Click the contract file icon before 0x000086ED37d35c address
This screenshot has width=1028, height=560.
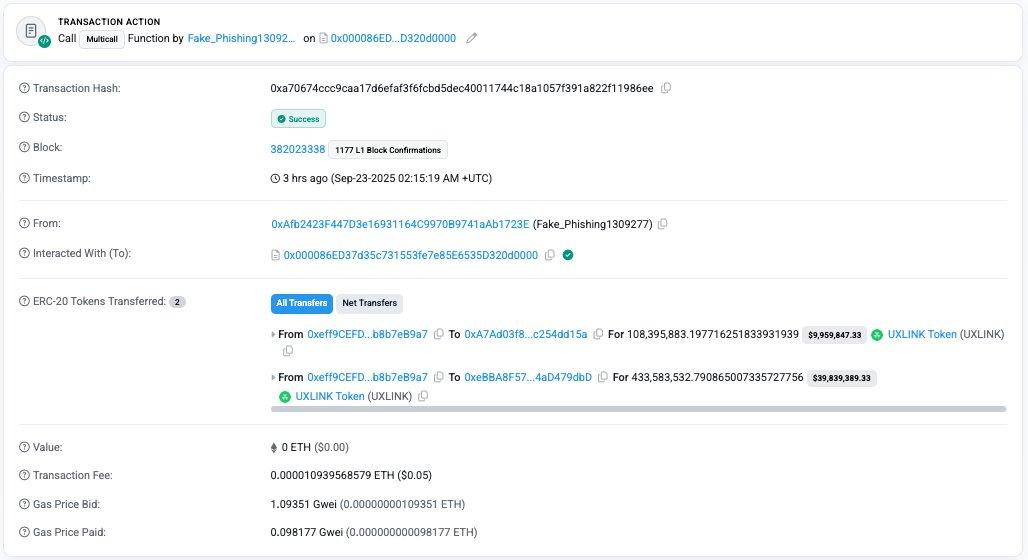pyautogui.click(x=275, y=255)
